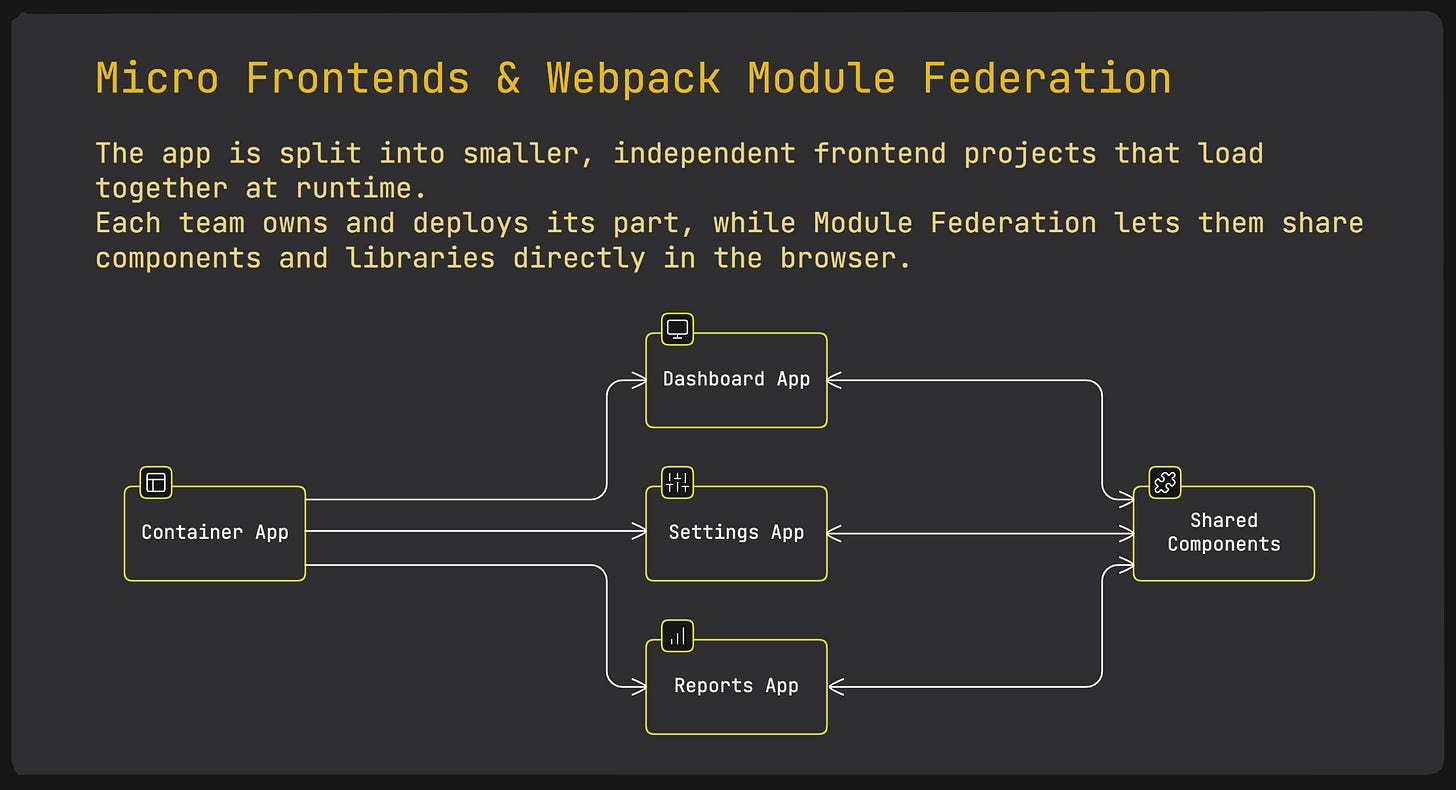The image size is (1456, 790).
Task: Click the monitor icon above Dashboard App
Action: (x=675, y=328)
